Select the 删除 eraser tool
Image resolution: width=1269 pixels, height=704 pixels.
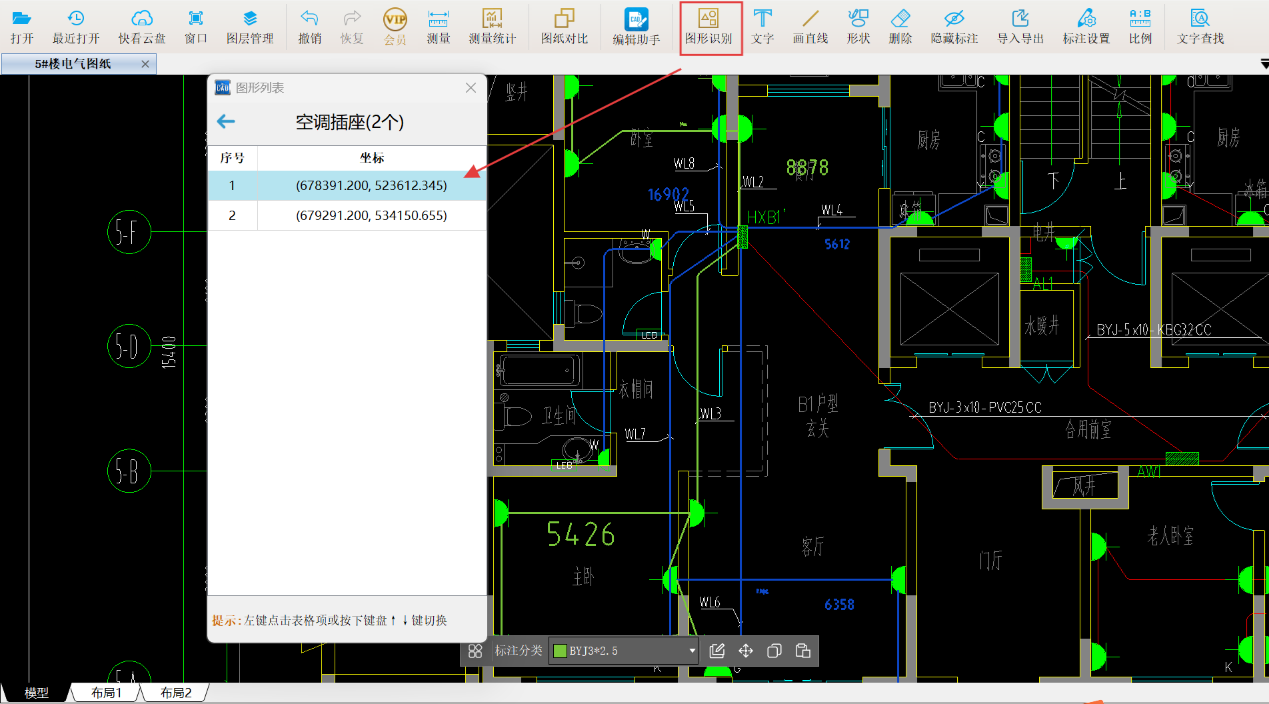[x=900, y=26]
